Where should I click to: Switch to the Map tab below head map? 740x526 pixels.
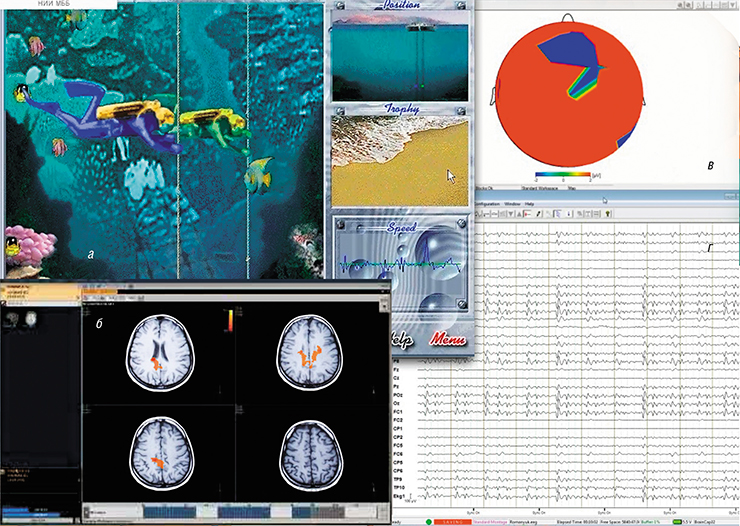(x=572, y=188)
